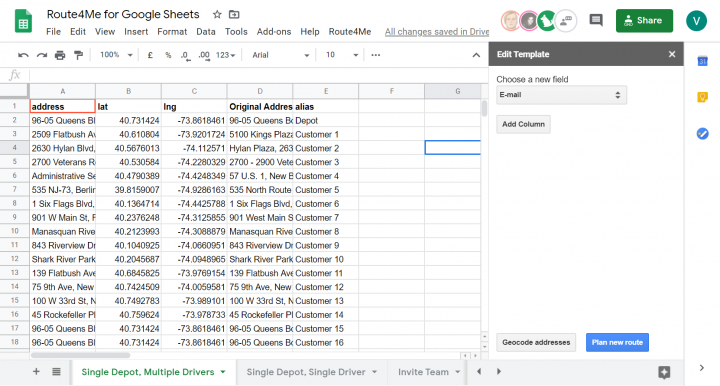Viewport: 720px width, 386px height.
Task: Open the font size 10 dropdown
Action: point(341,55)
